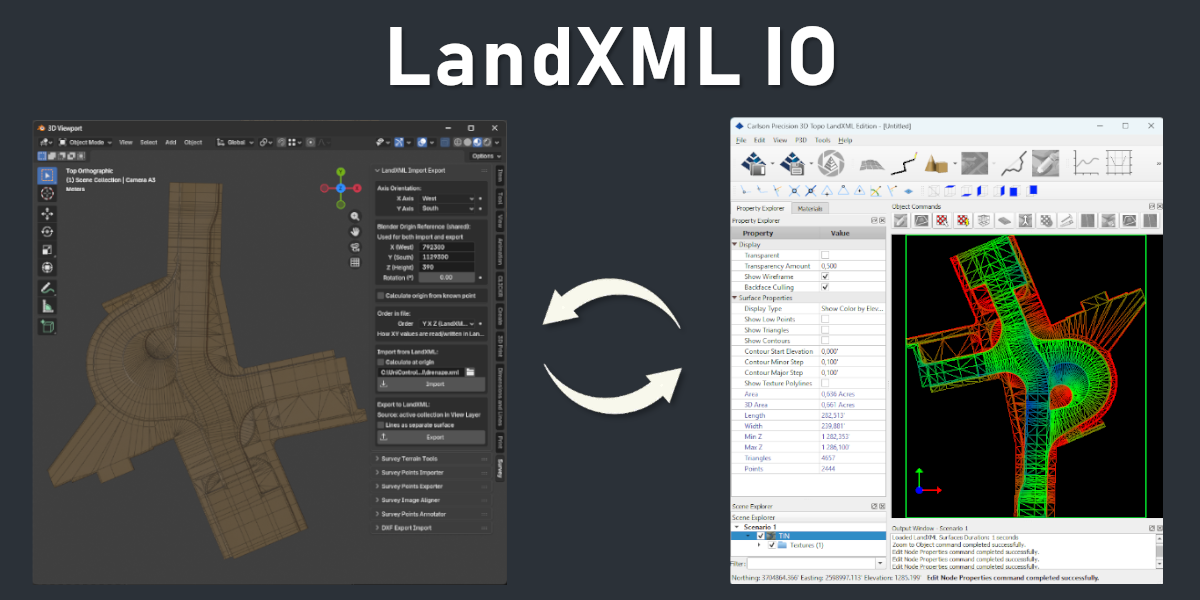Toggle the Transparent checkbox in Property Explorer
1200x600 pixels.
pos(825,255)
